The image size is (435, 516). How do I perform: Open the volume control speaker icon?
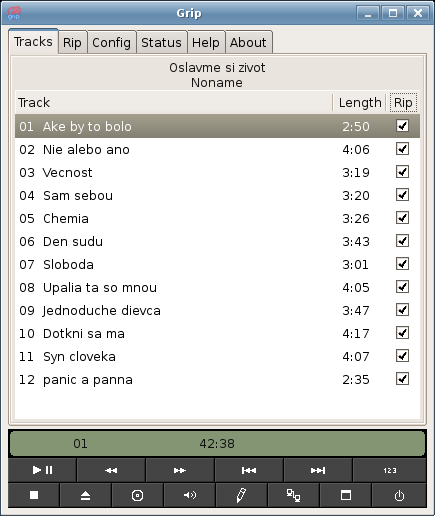(x=190, y=495)
